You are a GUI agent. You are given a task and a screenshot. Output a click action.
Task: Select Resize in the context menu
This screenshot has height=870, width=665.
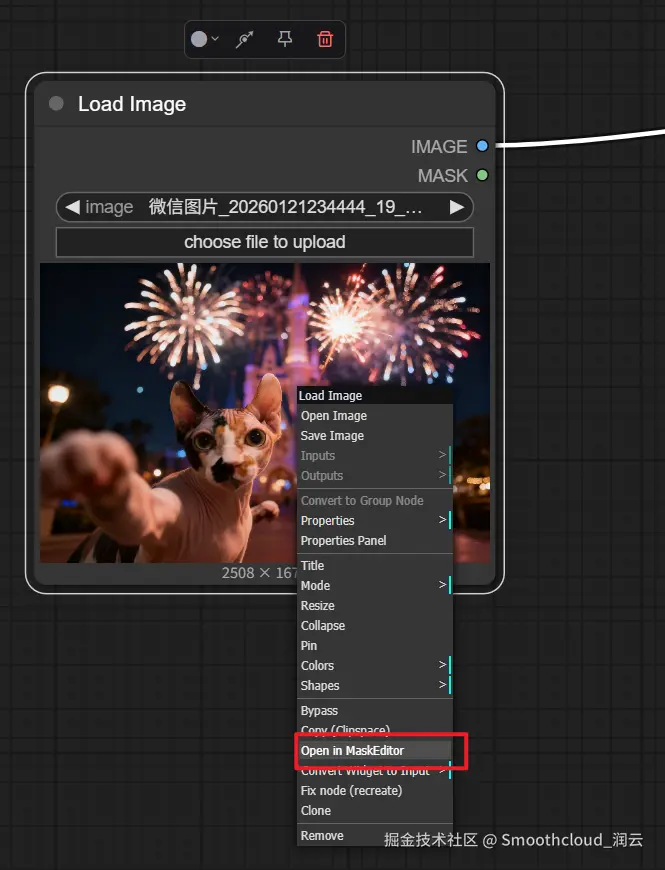click(x=375, y=605)
